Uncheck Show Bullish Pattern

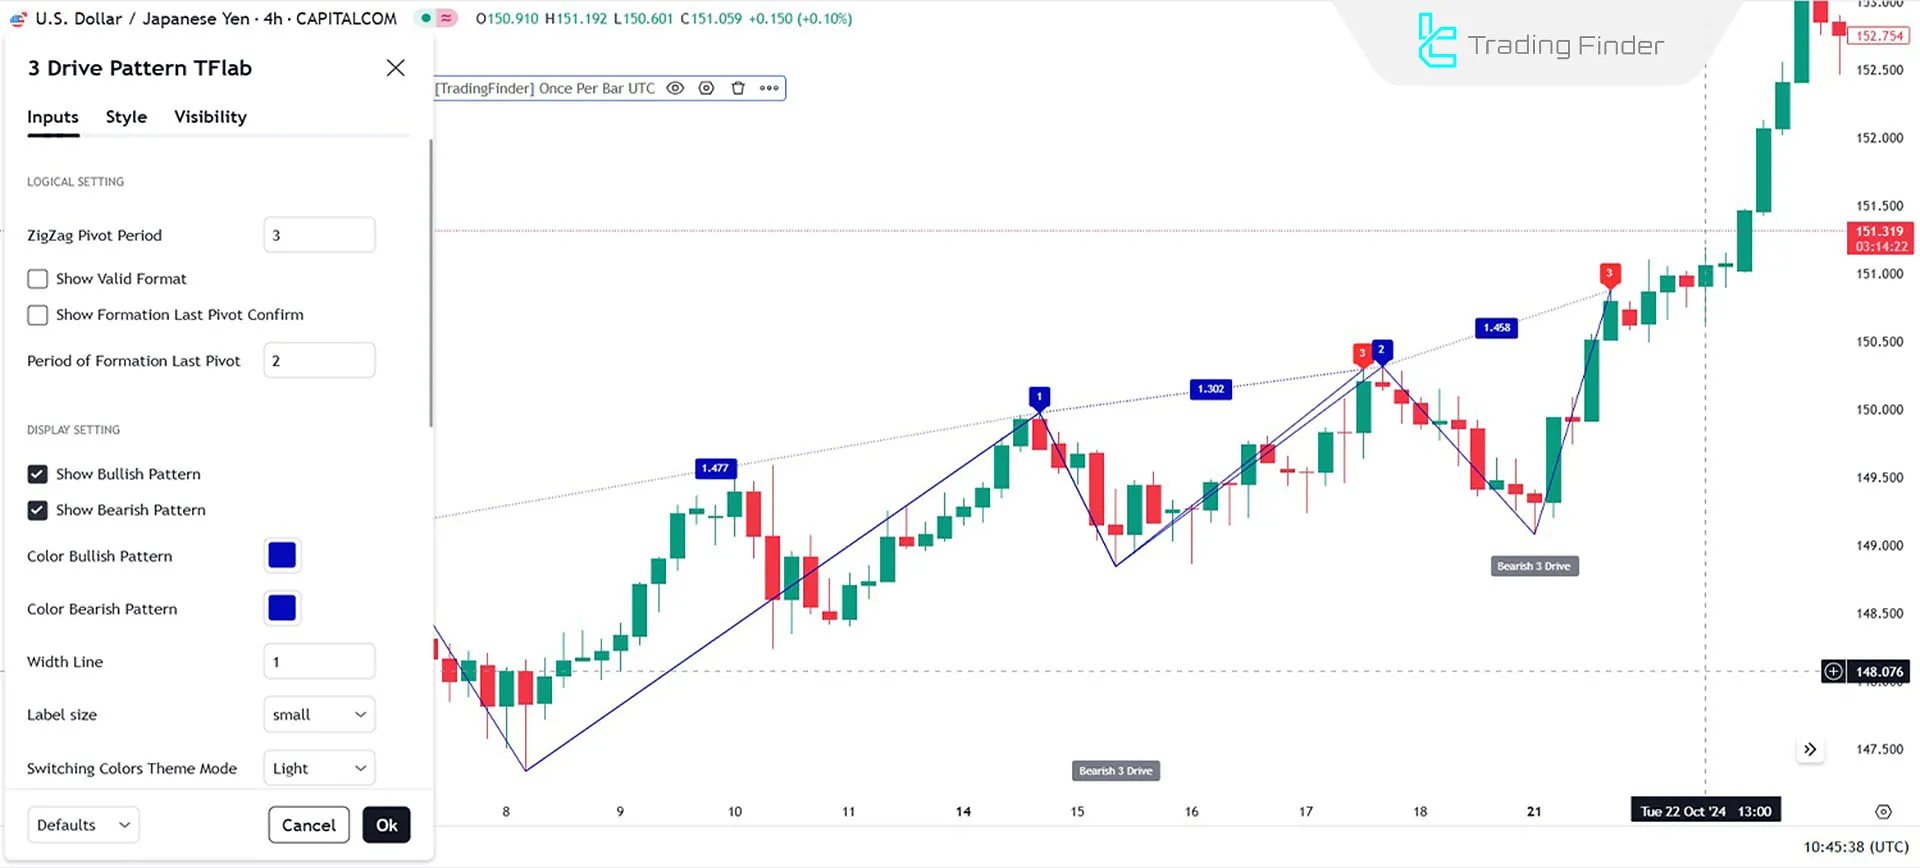[x=38, y=474]
